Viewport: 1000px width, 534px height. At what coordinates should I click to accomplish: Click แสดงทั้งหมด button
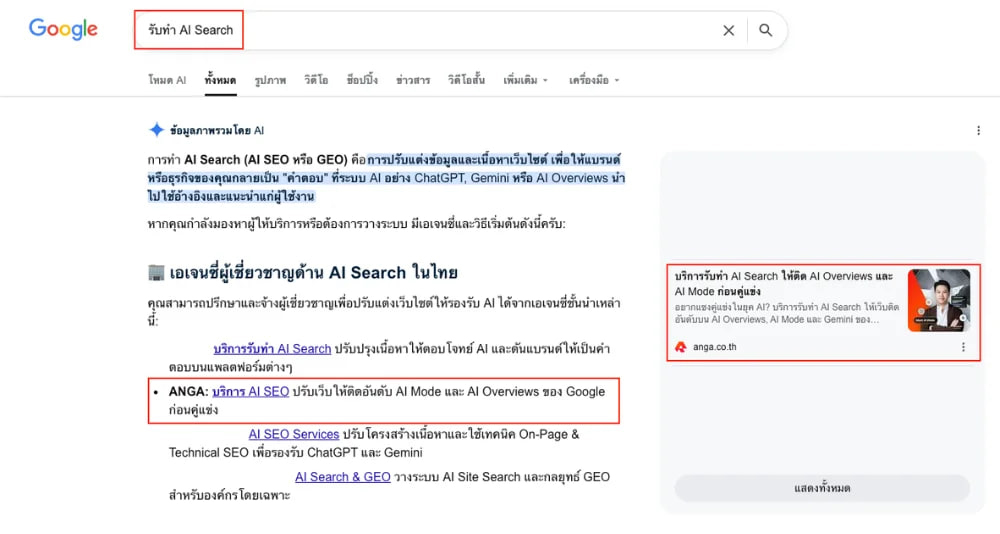(x=822, y=488)
